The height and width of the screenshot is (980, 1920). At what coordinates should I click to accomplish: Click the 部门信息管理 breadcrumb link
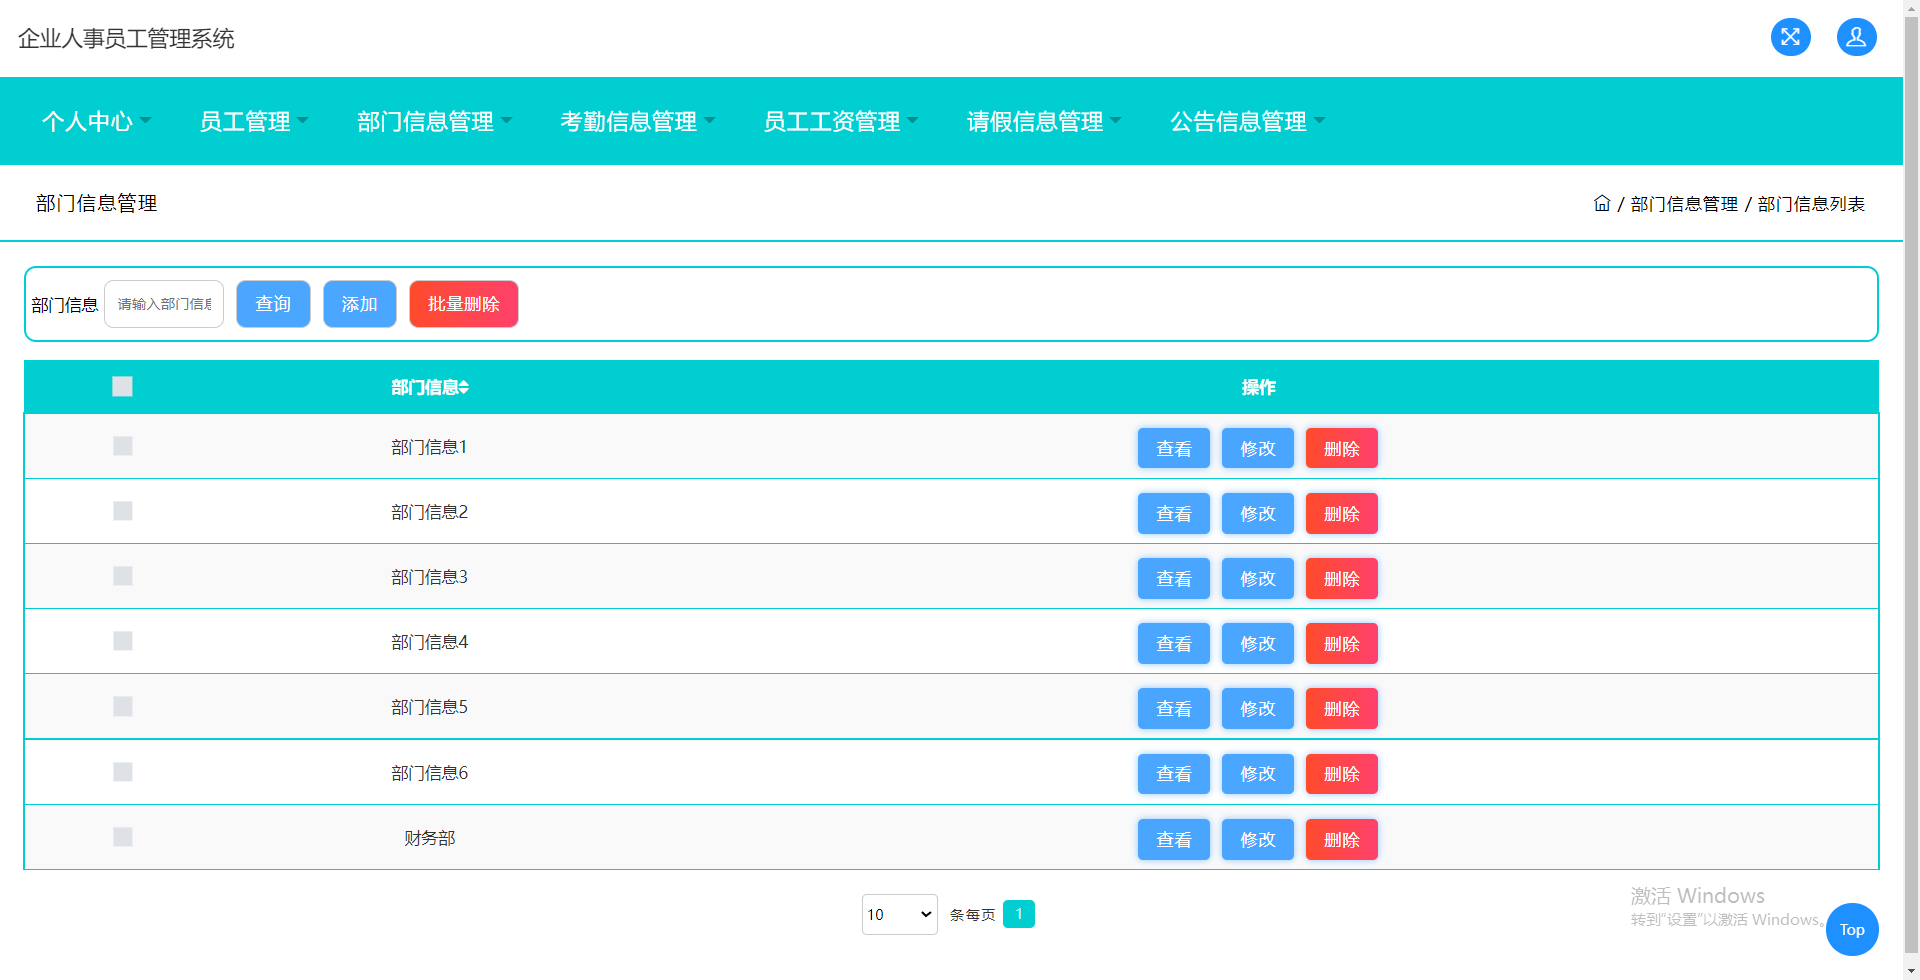[x=1683, y=203]
